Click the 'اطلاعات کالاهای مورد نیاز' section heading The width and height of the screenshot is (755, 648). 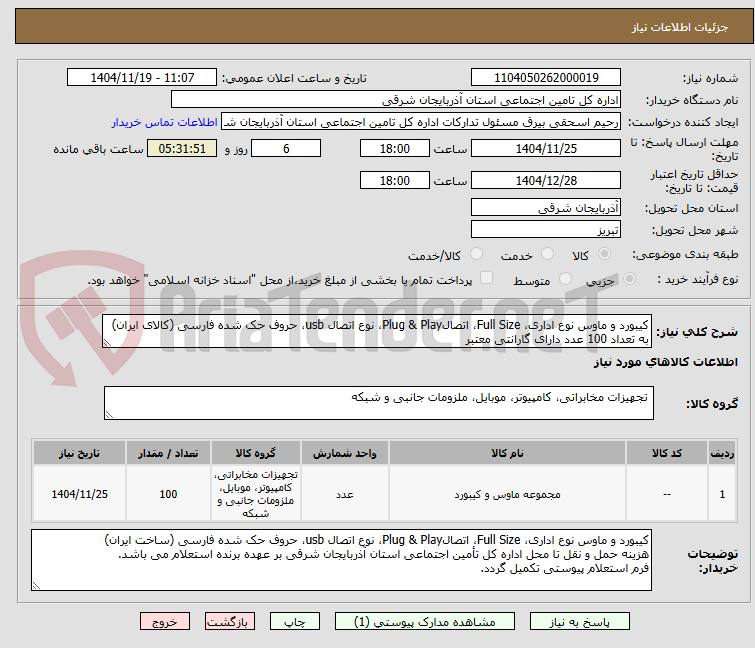point(665,362)
